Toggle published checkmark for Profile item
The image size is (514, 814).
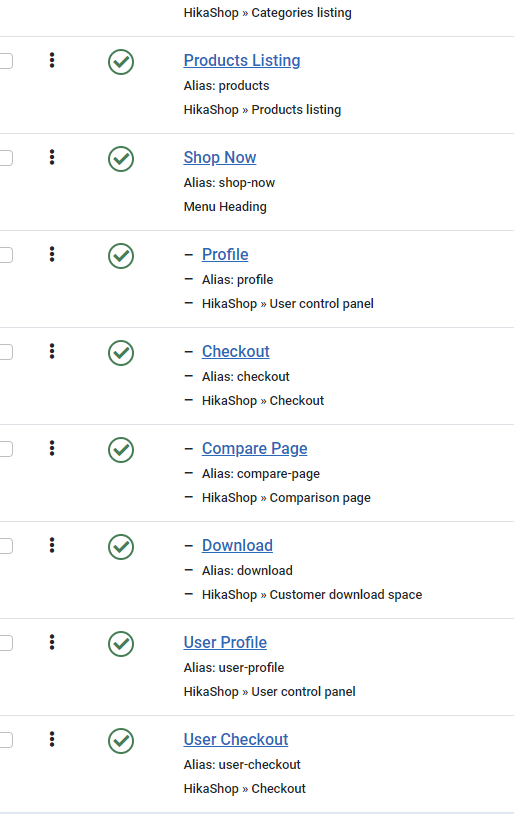(x=121, y=256)
